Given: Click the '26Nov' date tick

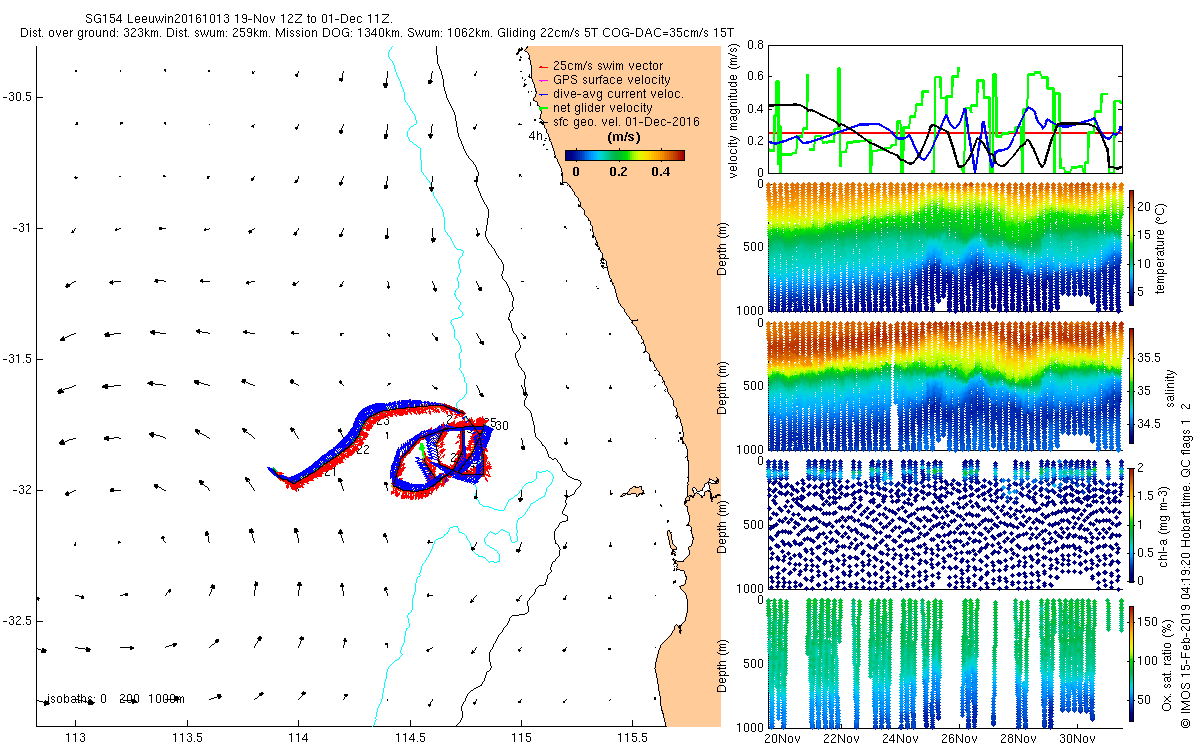Looking at the screenshot, I should click(959, 739).
